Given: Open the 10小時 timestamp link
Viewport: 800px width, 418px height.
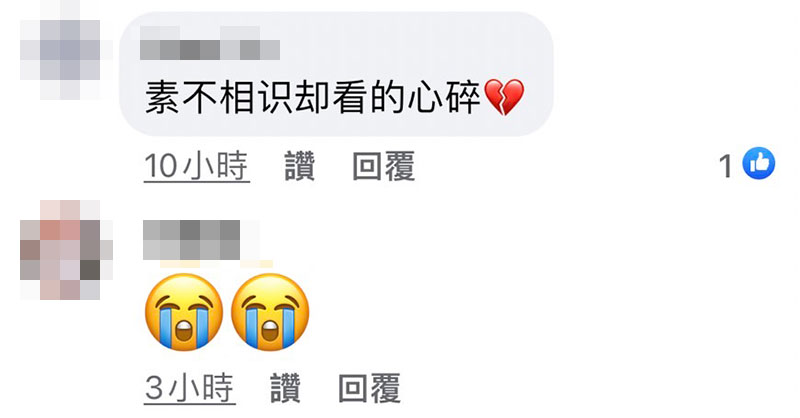Looking at the screenshot, I should [196, 166].
